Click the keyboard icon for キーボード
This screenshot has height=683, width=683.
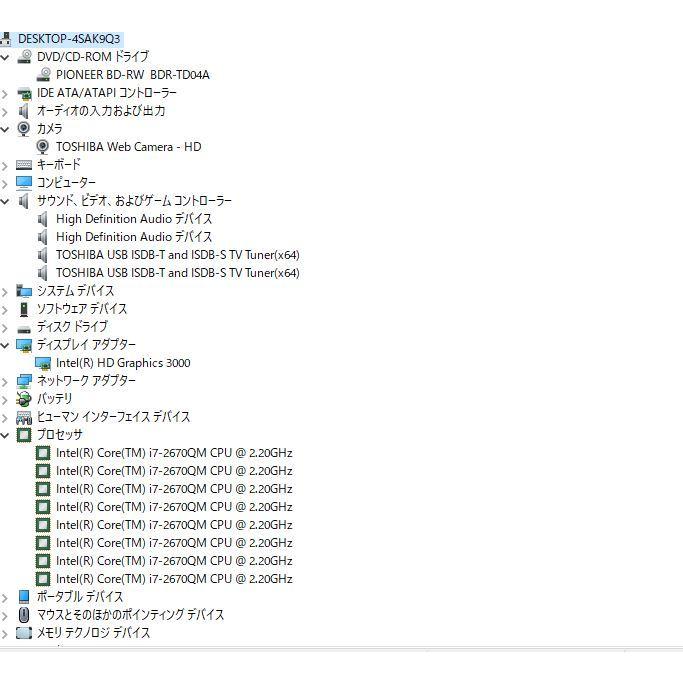click(x=24, y=165)
